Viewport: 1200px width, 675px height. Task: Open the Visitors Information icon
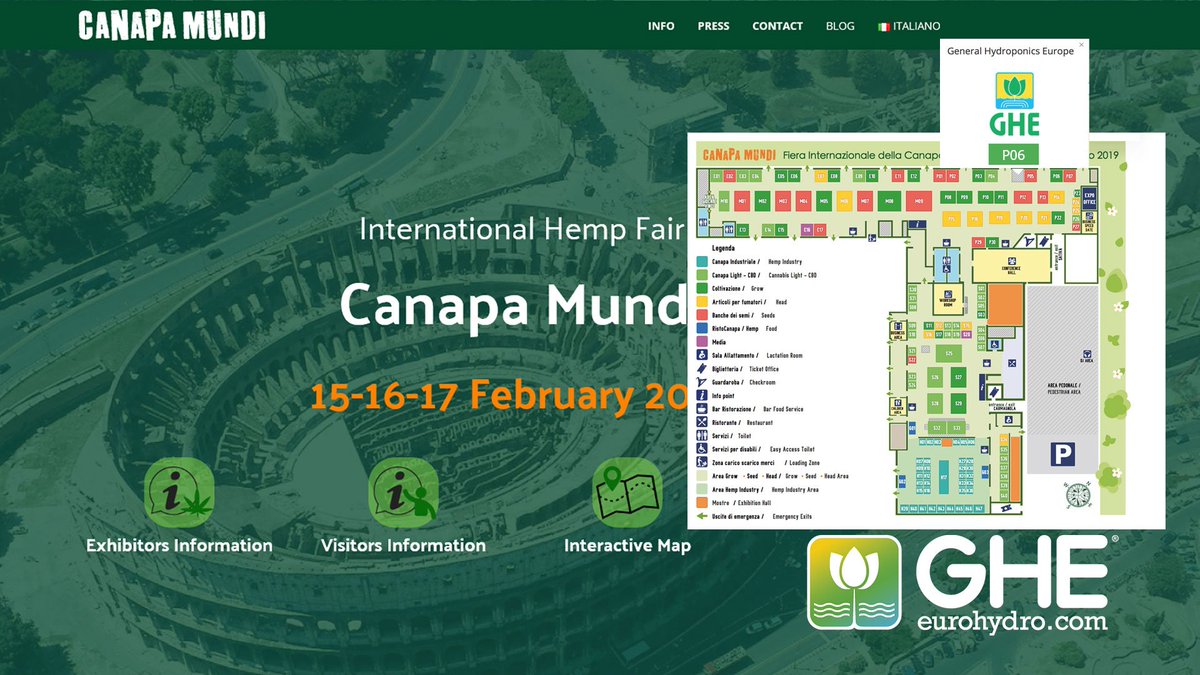click(x=403, y=492)
